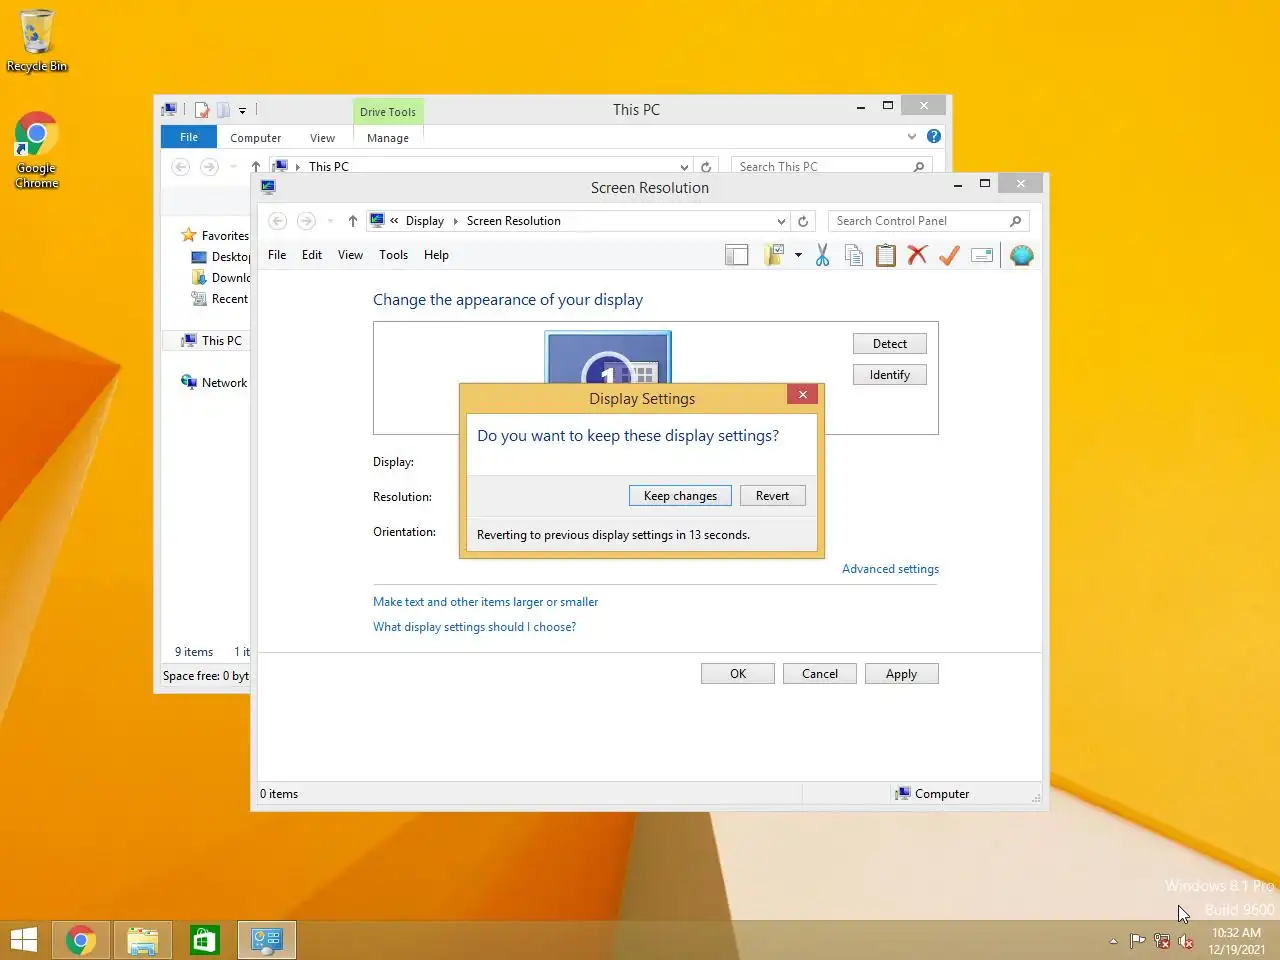Expand the ribbon chevron in This PC window
This screenshot has height=960, width=1280.
[912, 136]
